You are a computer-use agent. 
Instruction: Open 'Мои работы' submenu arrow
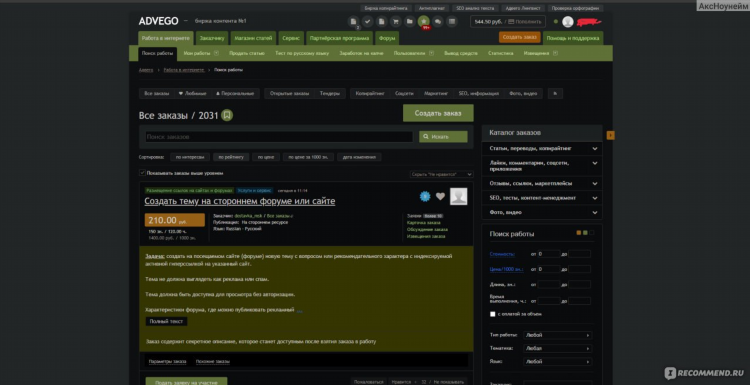click(216, 54)
